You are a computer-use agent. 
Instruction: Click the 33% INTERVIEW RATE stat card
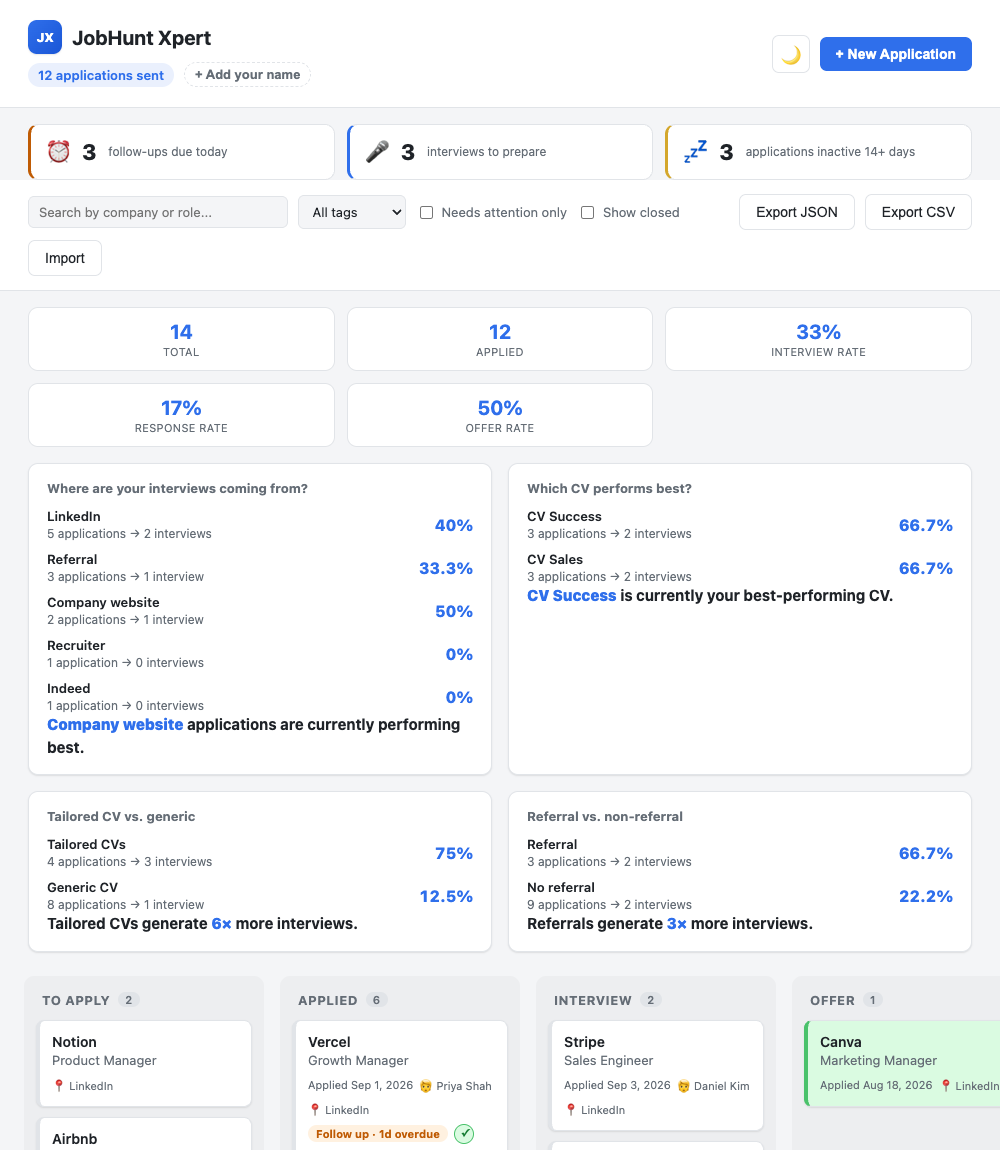coord(818,339)
